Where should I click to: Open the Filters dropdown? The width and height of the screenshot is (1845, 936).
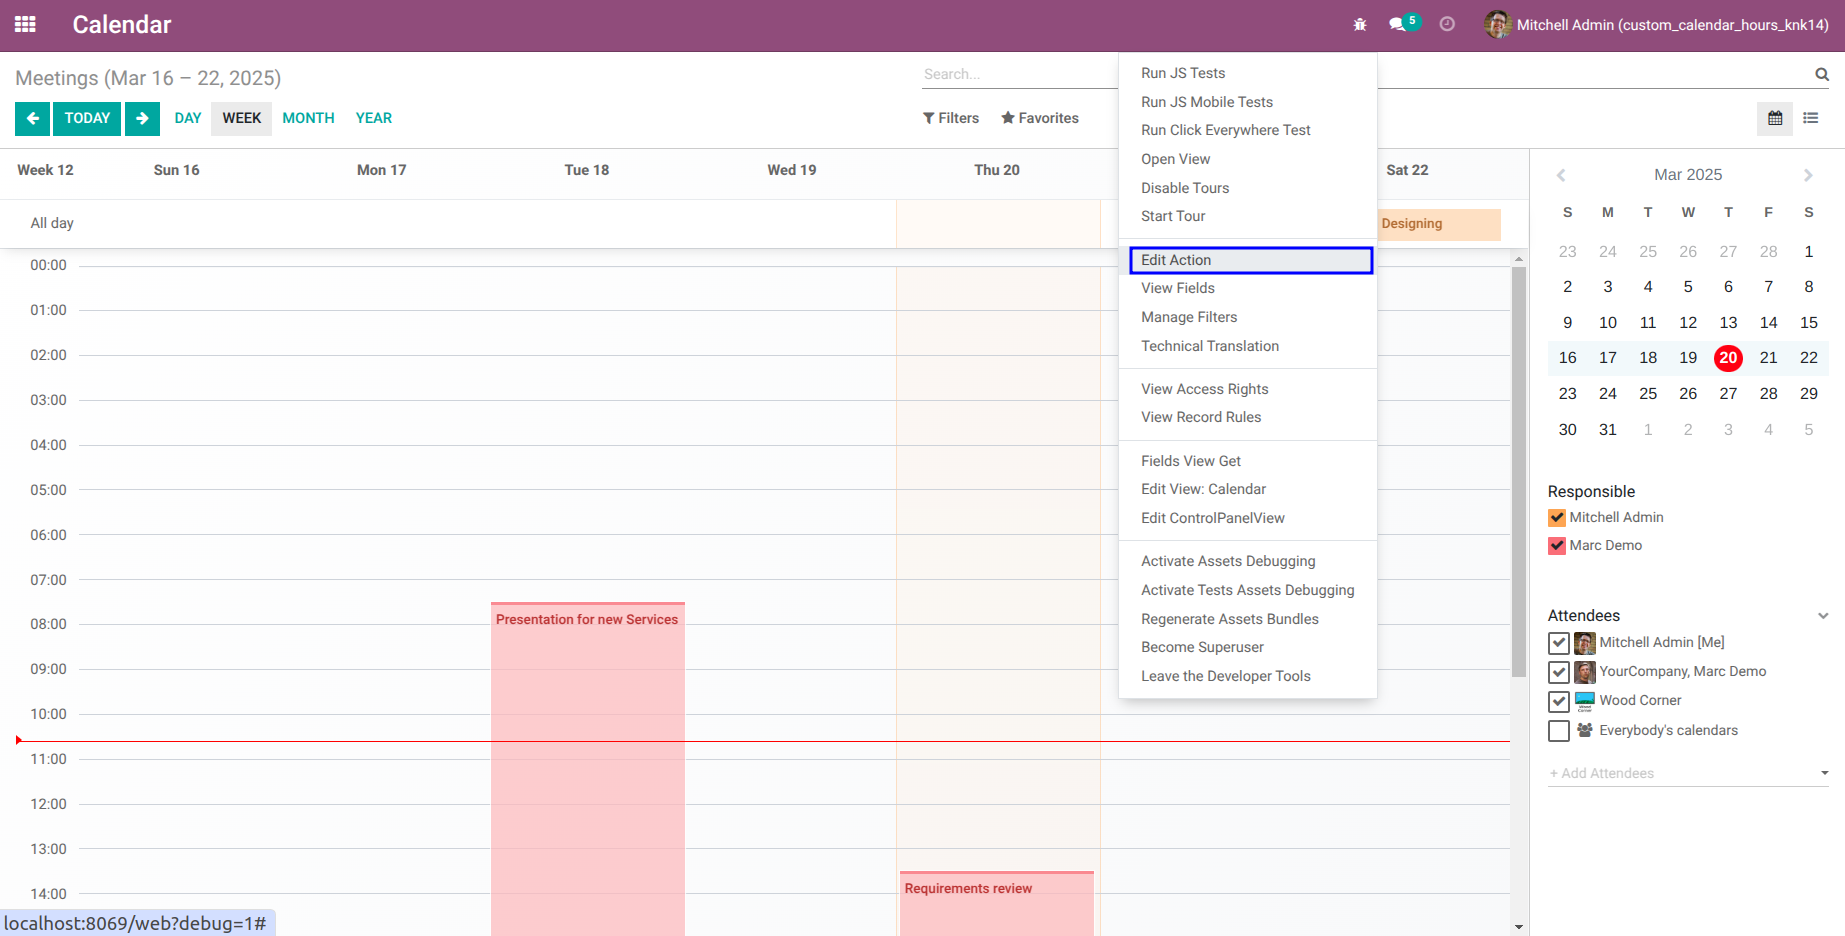[x=951, y=118]
